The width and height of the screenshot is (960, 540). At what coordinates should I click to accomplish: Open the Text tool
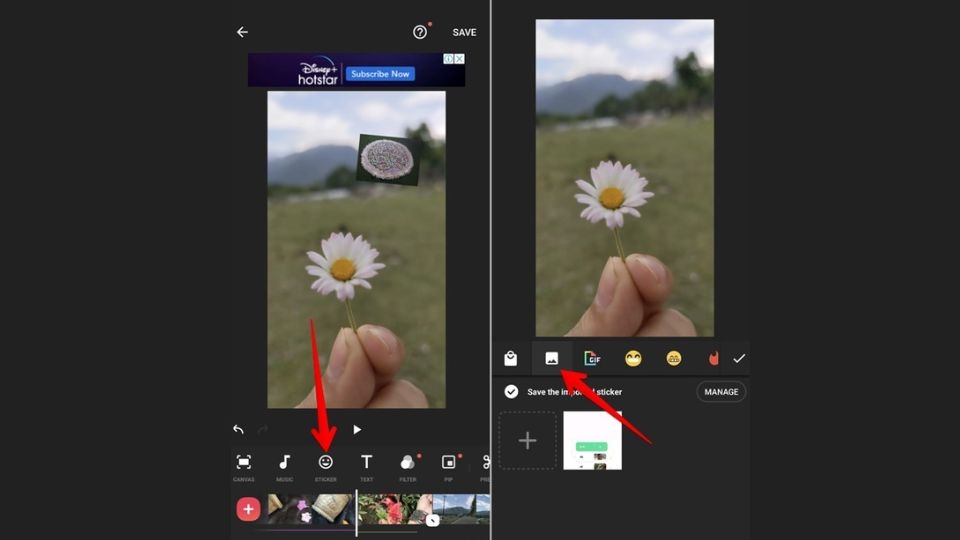(x=366, y=468)
